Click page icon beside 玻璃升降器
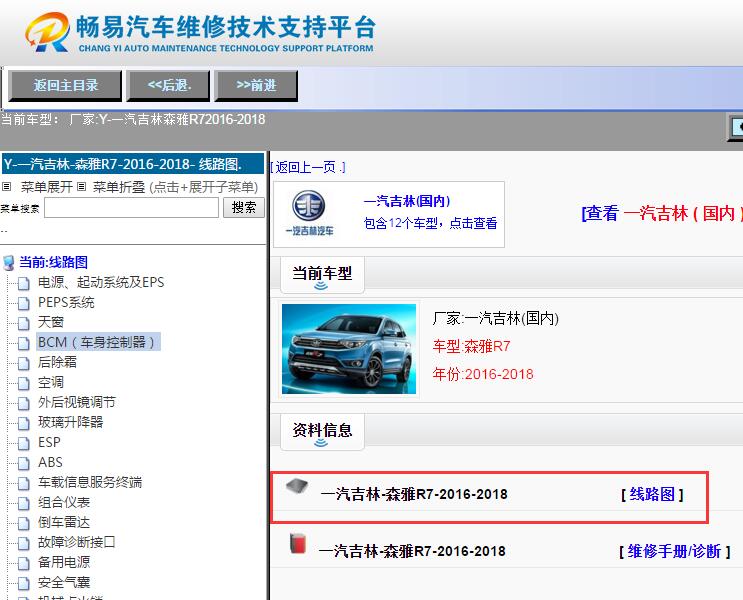 point(24,423)
